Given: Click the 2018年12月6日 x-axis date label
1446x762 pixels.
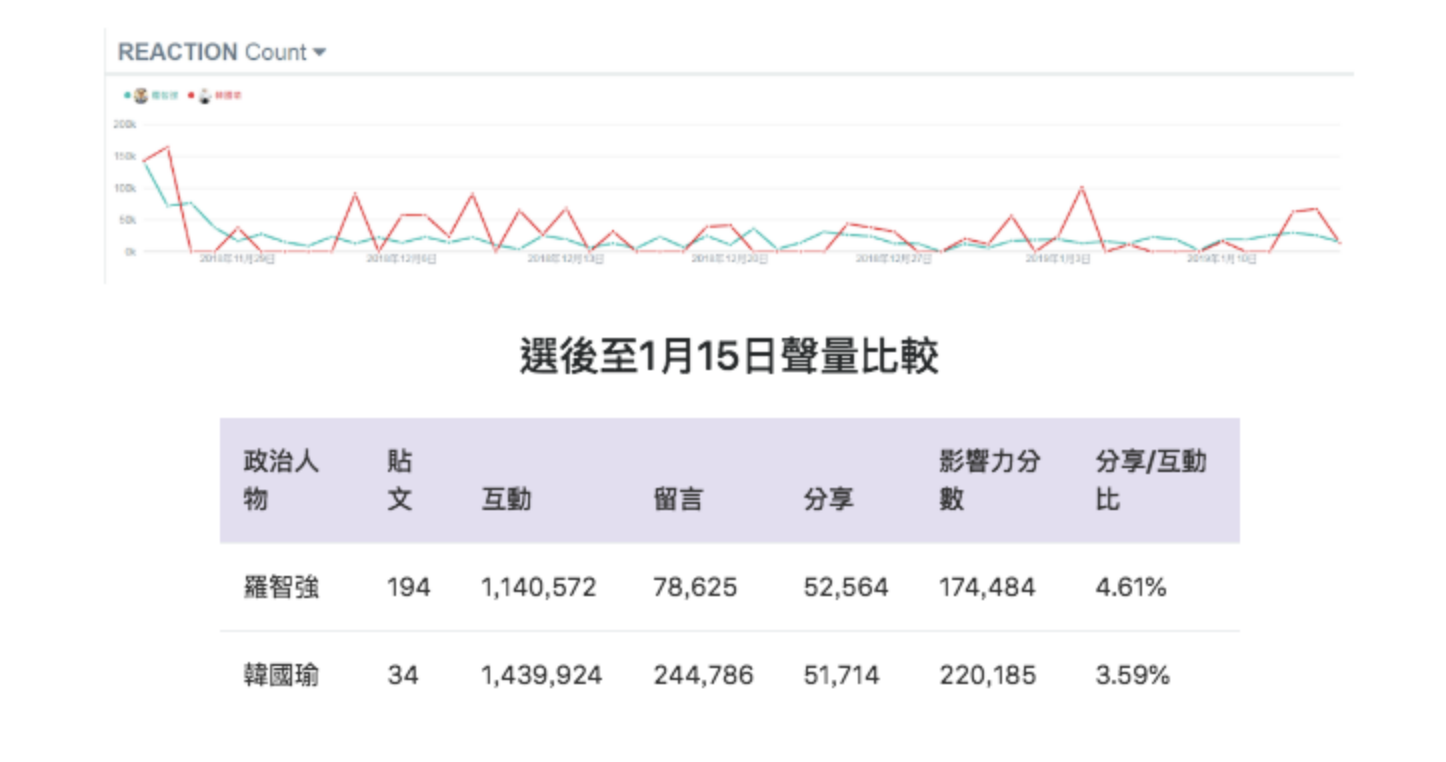Looking at the screenshot, I should coord(401,258).
